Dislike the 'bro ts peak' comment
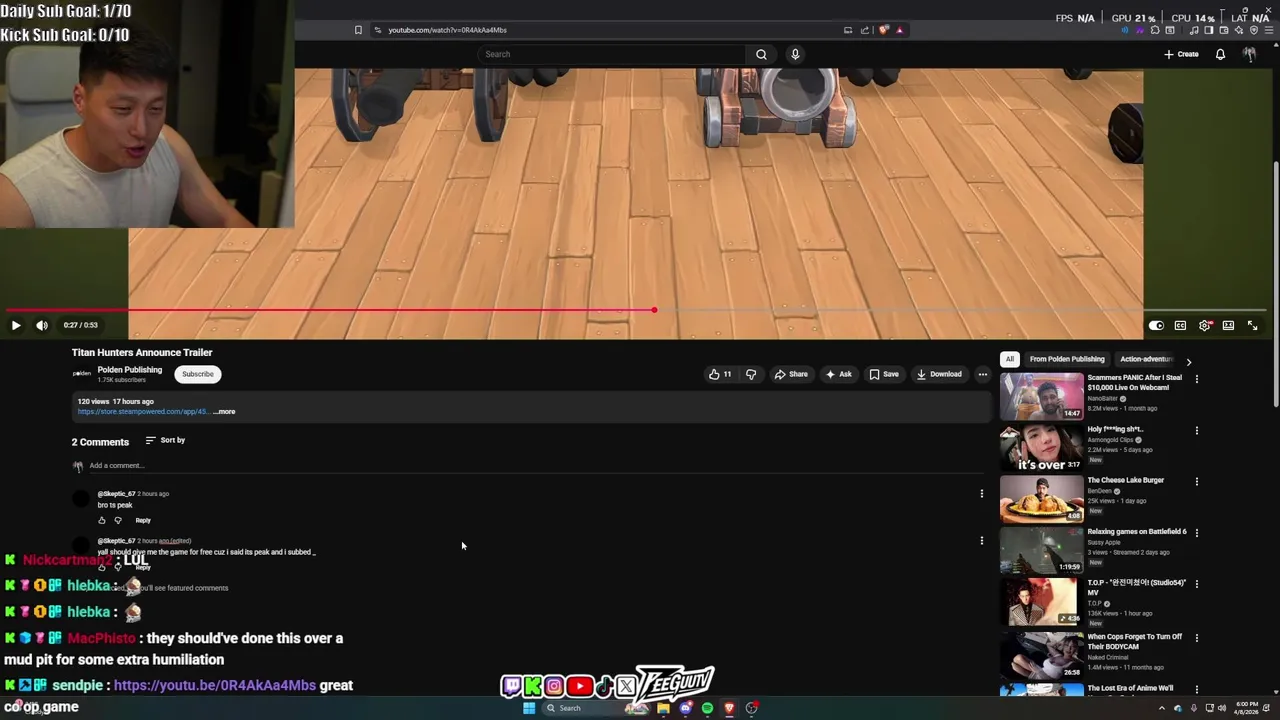This screenshot has width=1280, height=720. click(x=118, y=520)
